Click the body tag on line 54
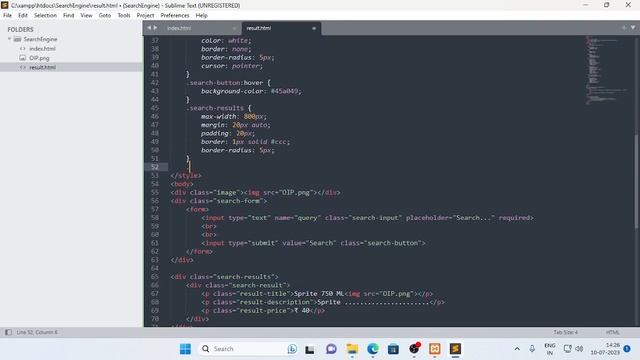Screen dimensions: 640x360 182,184
